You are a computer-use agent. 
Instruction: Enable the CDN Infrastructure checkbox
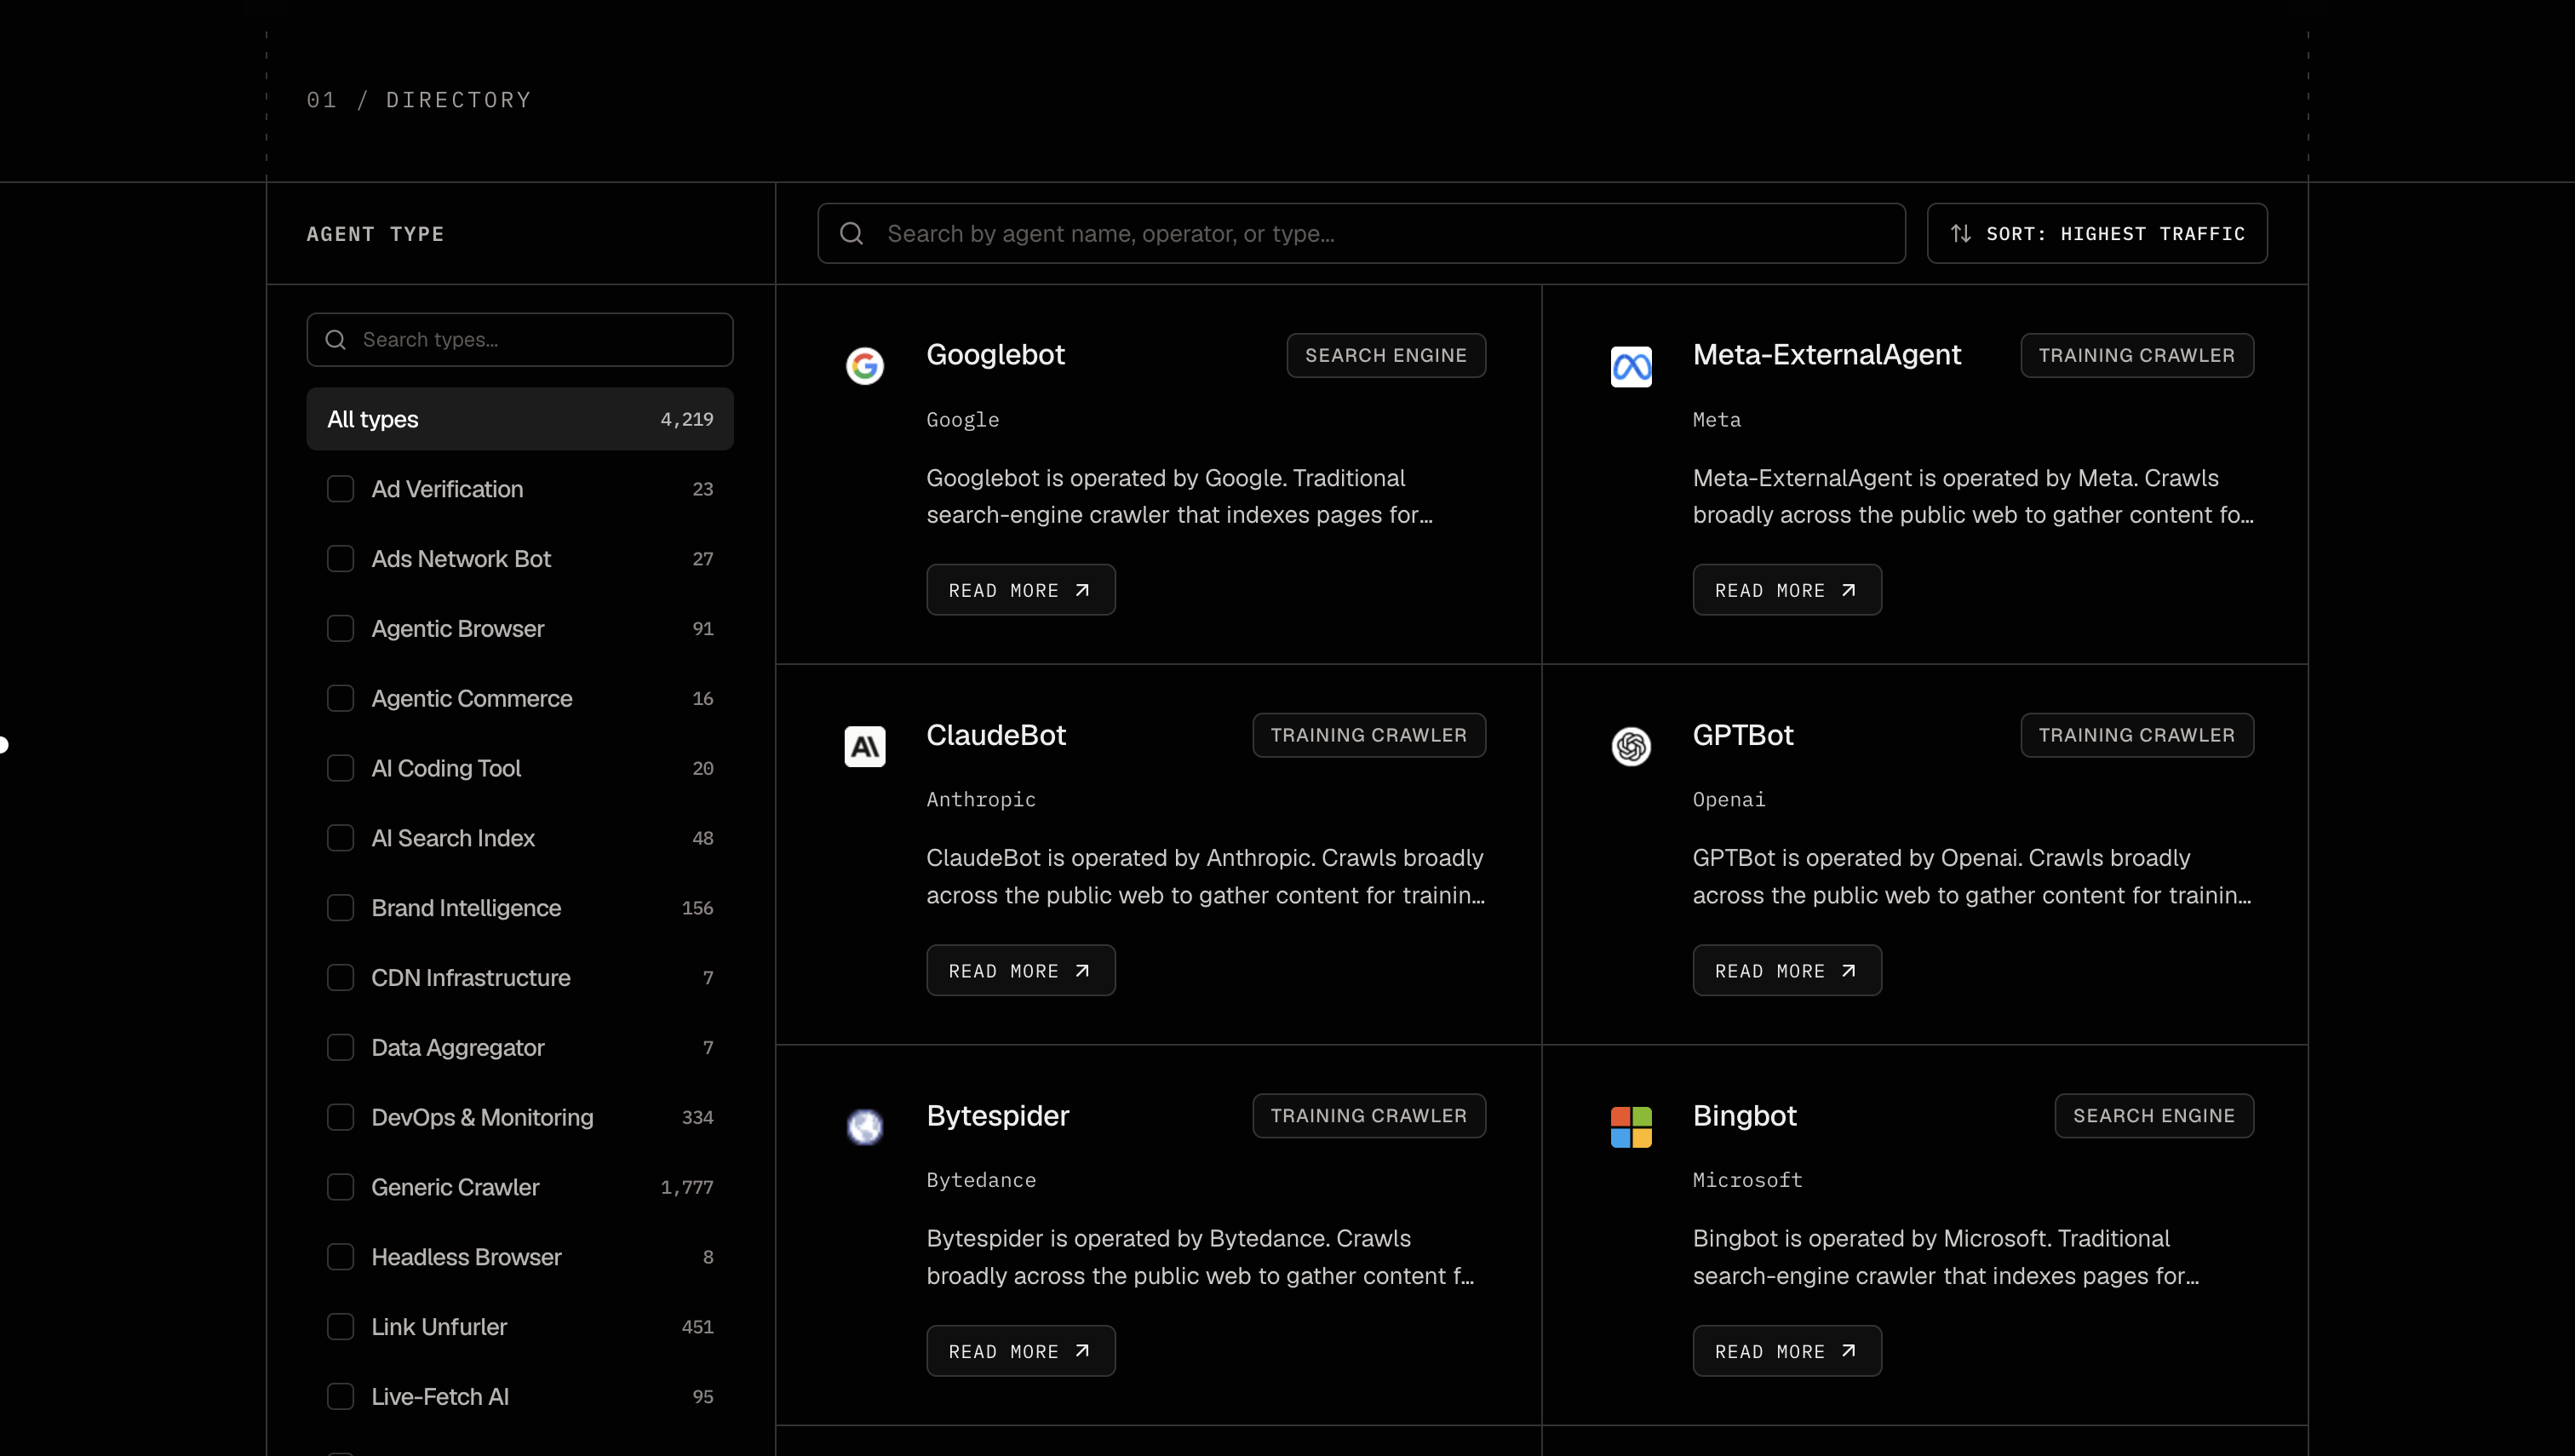340,977
